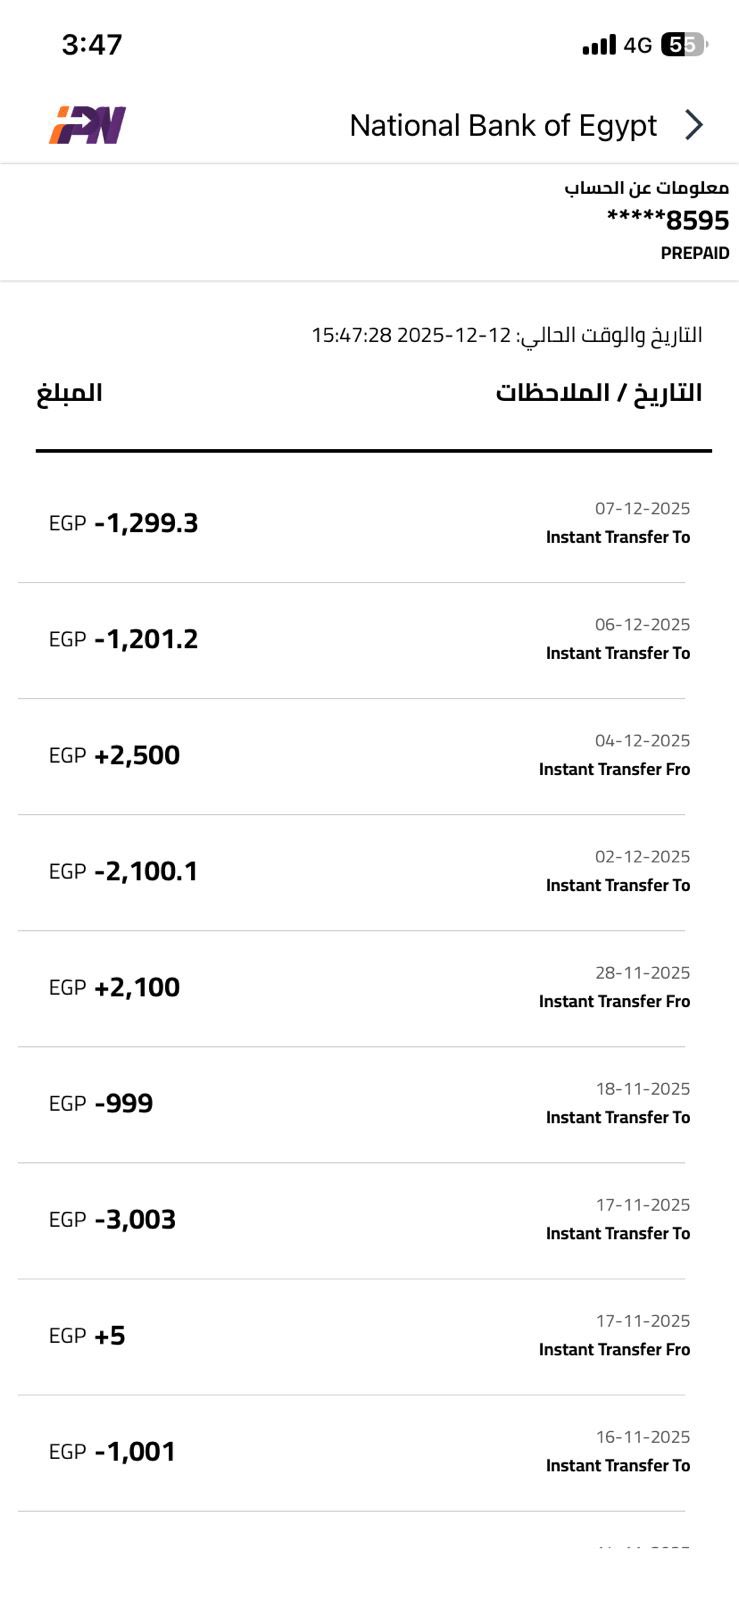Tap the 4G network indicator
The width and height of the screenshot is (739, 1600).
pyautogui.click(x=638, y=45)
